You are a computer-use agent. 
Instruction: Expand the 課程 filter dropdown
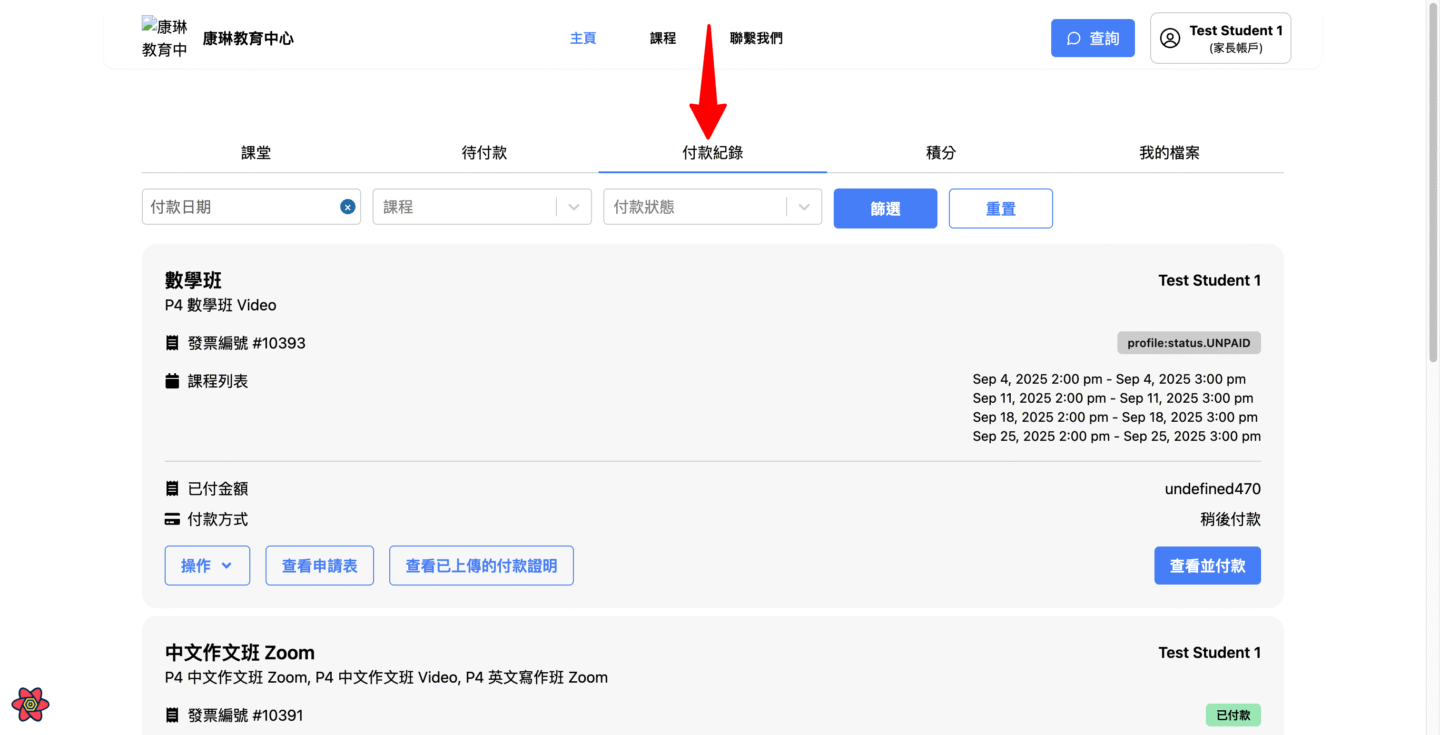click(x=573, y=207)
